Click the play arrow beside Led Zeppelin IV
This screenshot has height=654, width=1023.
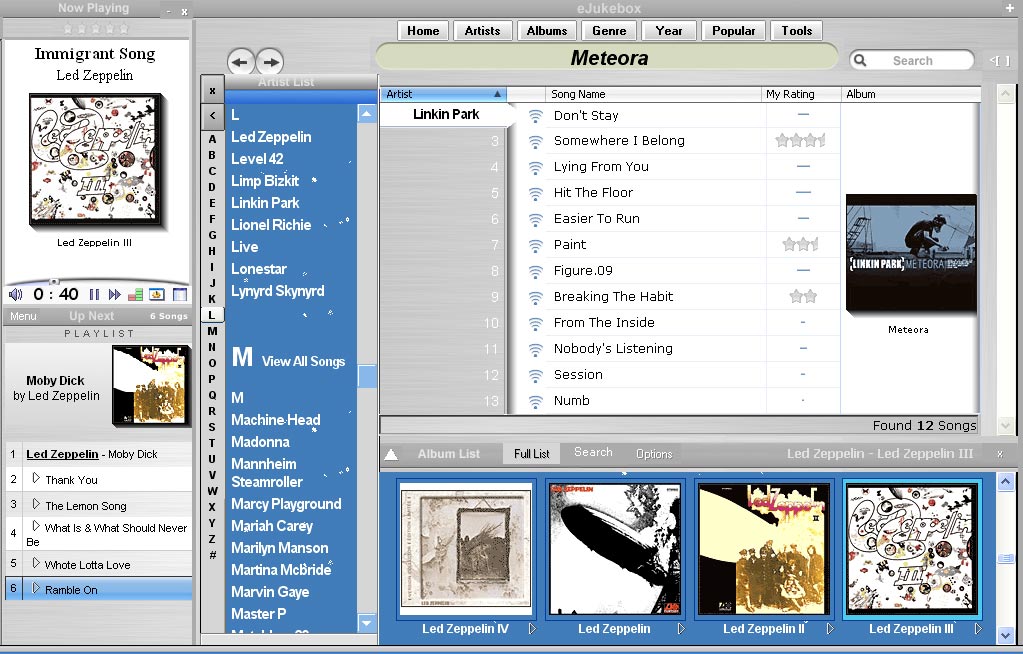532,629
